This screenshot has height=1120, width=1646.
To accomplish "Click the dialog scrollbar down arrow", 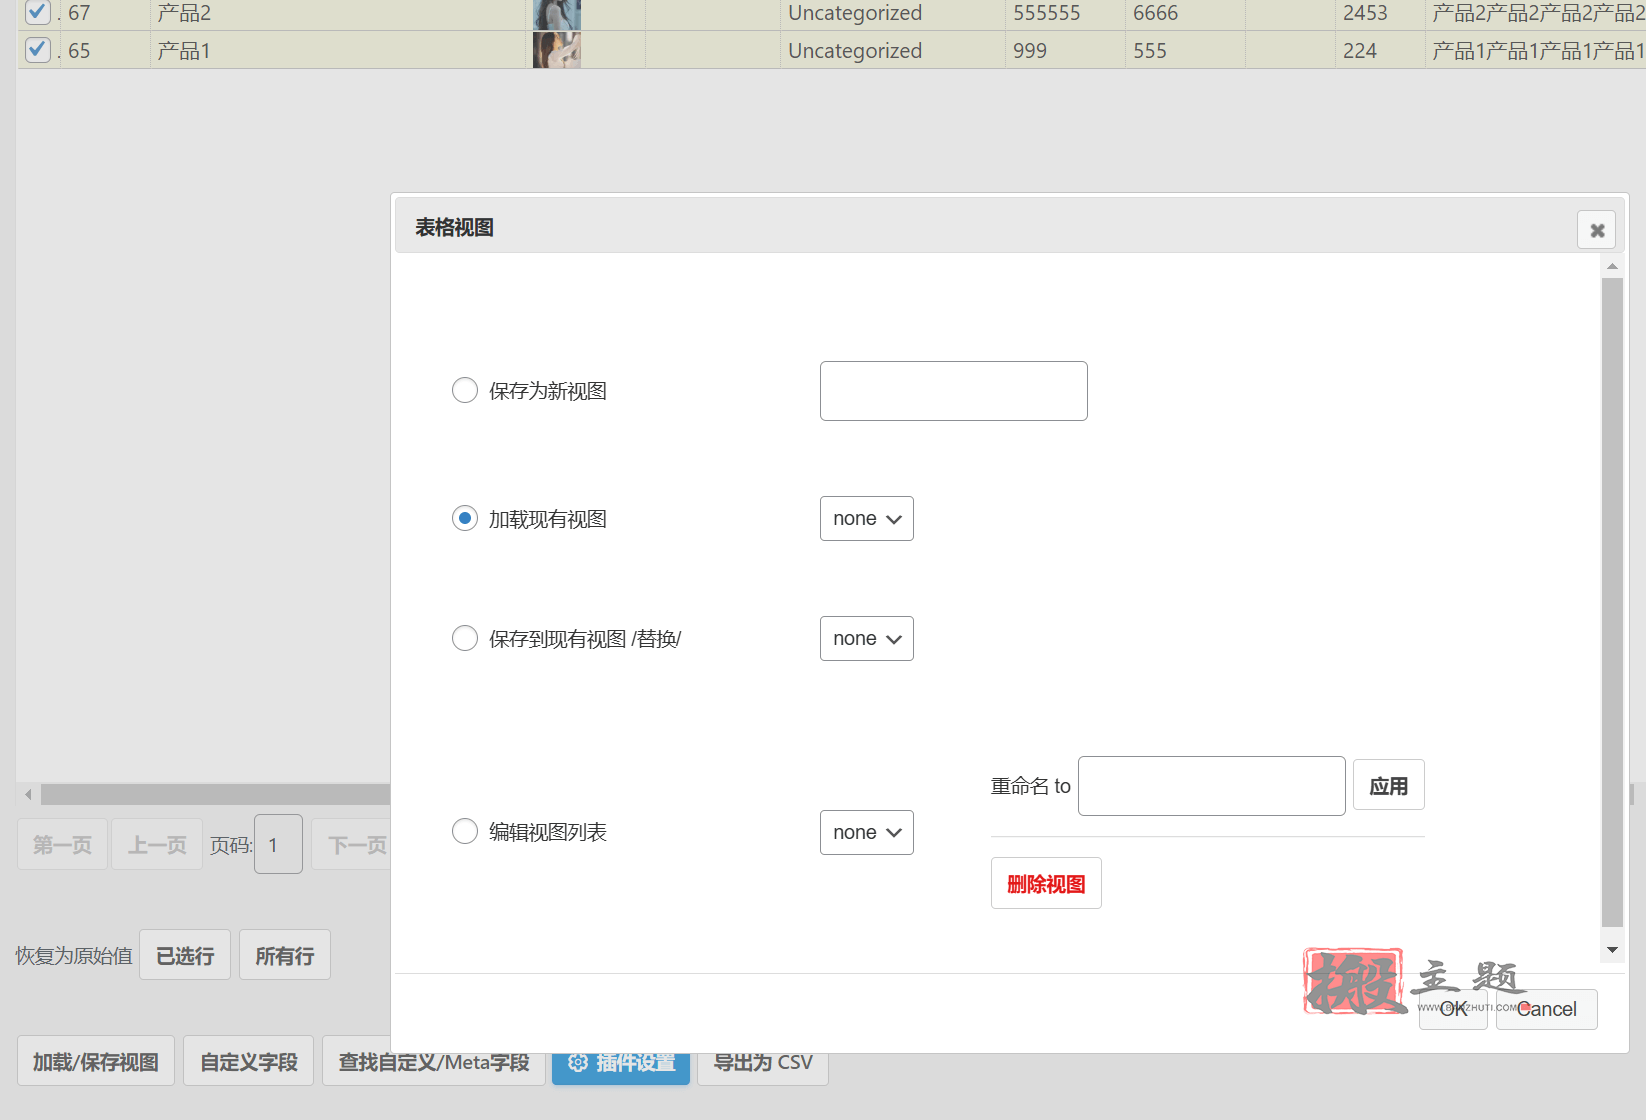I will (1612, 950).
